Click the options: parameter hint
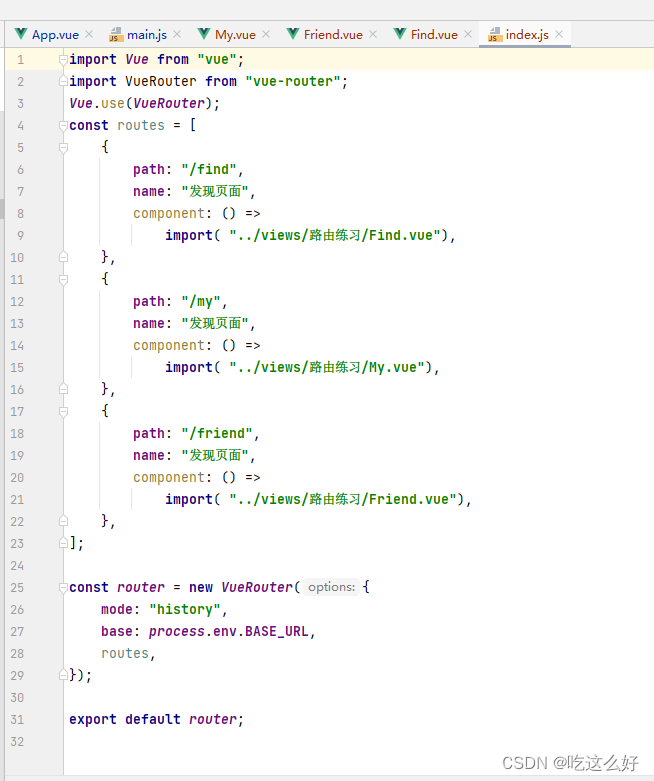Image resolution: width=654 pixels, height=781 pixels. [331, 587]
